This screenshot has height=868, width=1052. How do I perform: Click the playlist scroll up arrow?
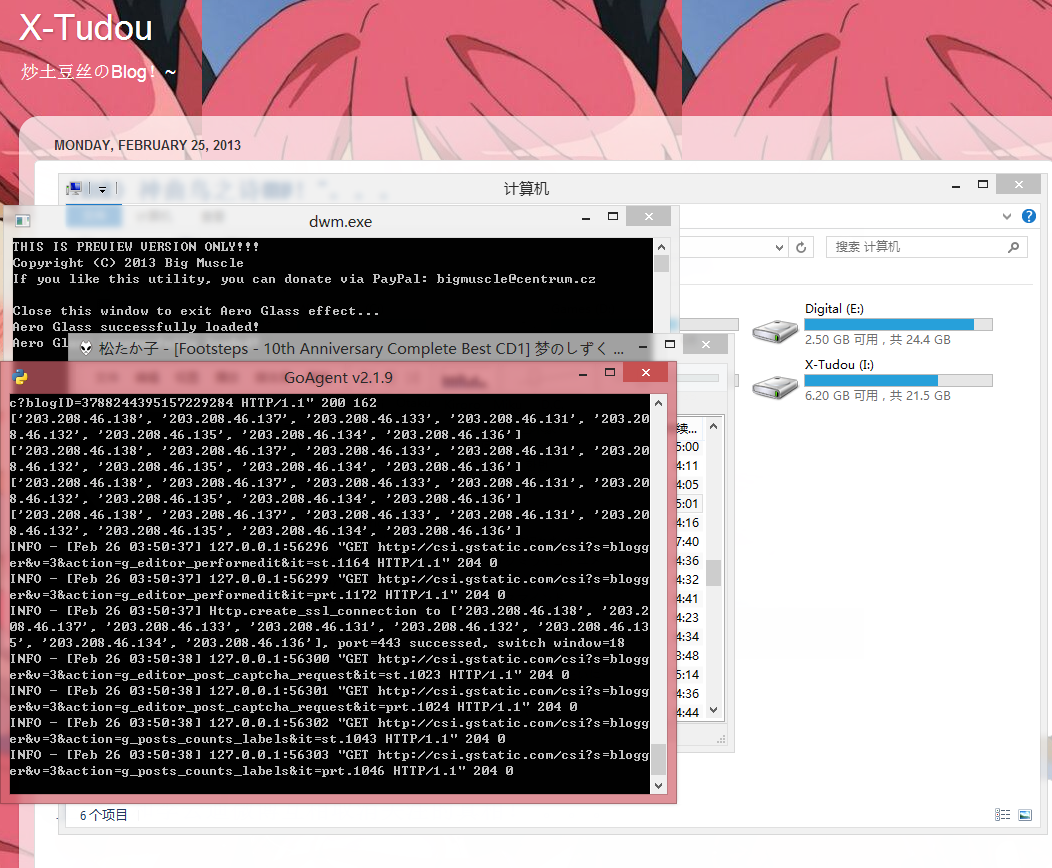(x=713, y=426)
